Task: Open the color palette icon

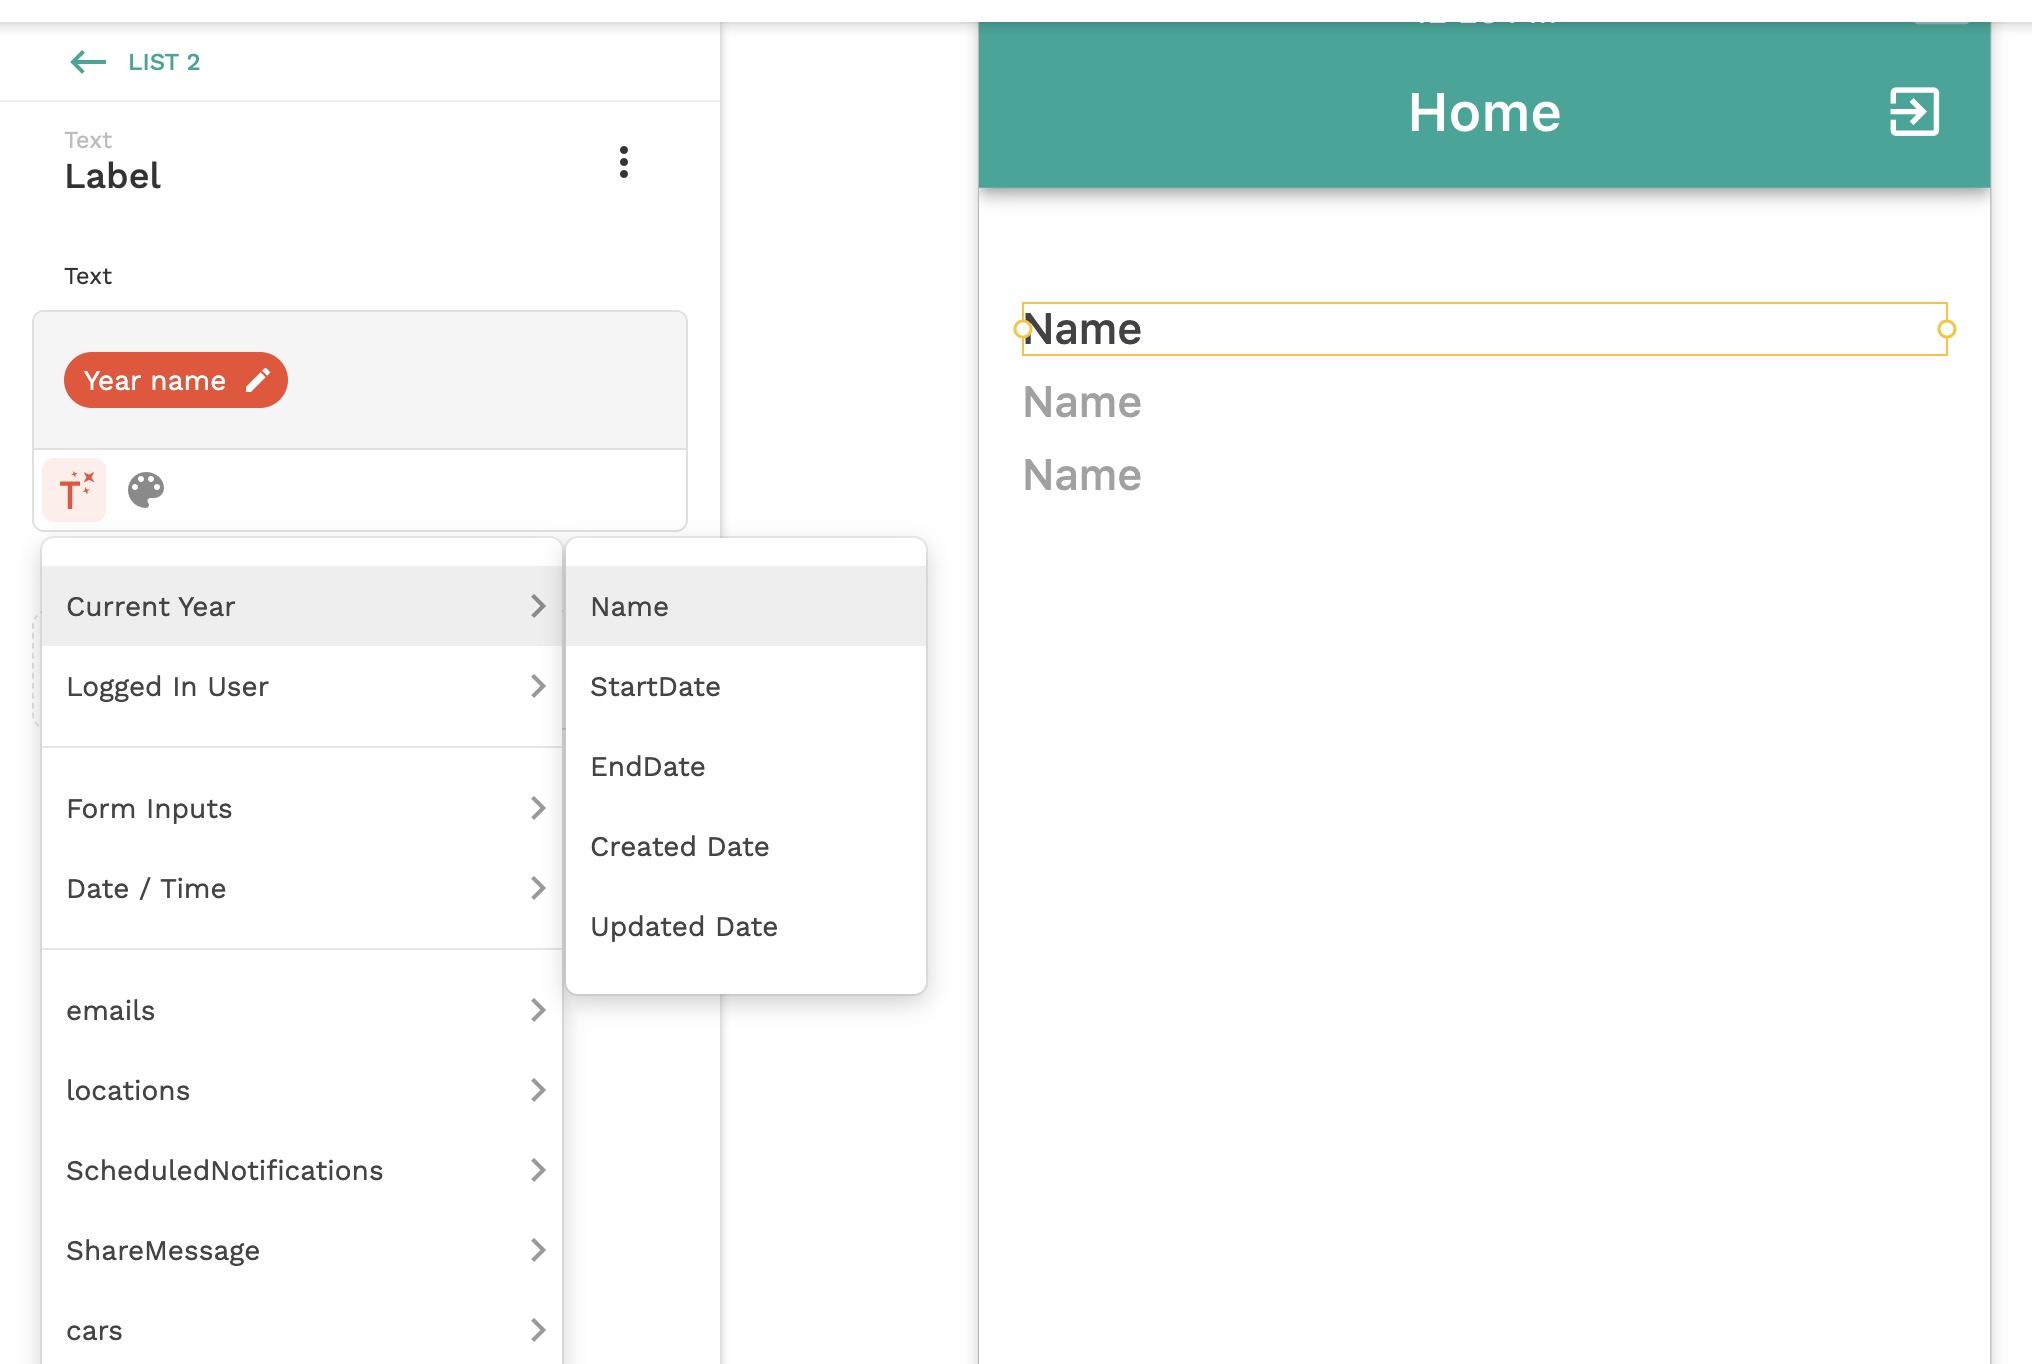Action: (146, 490)
